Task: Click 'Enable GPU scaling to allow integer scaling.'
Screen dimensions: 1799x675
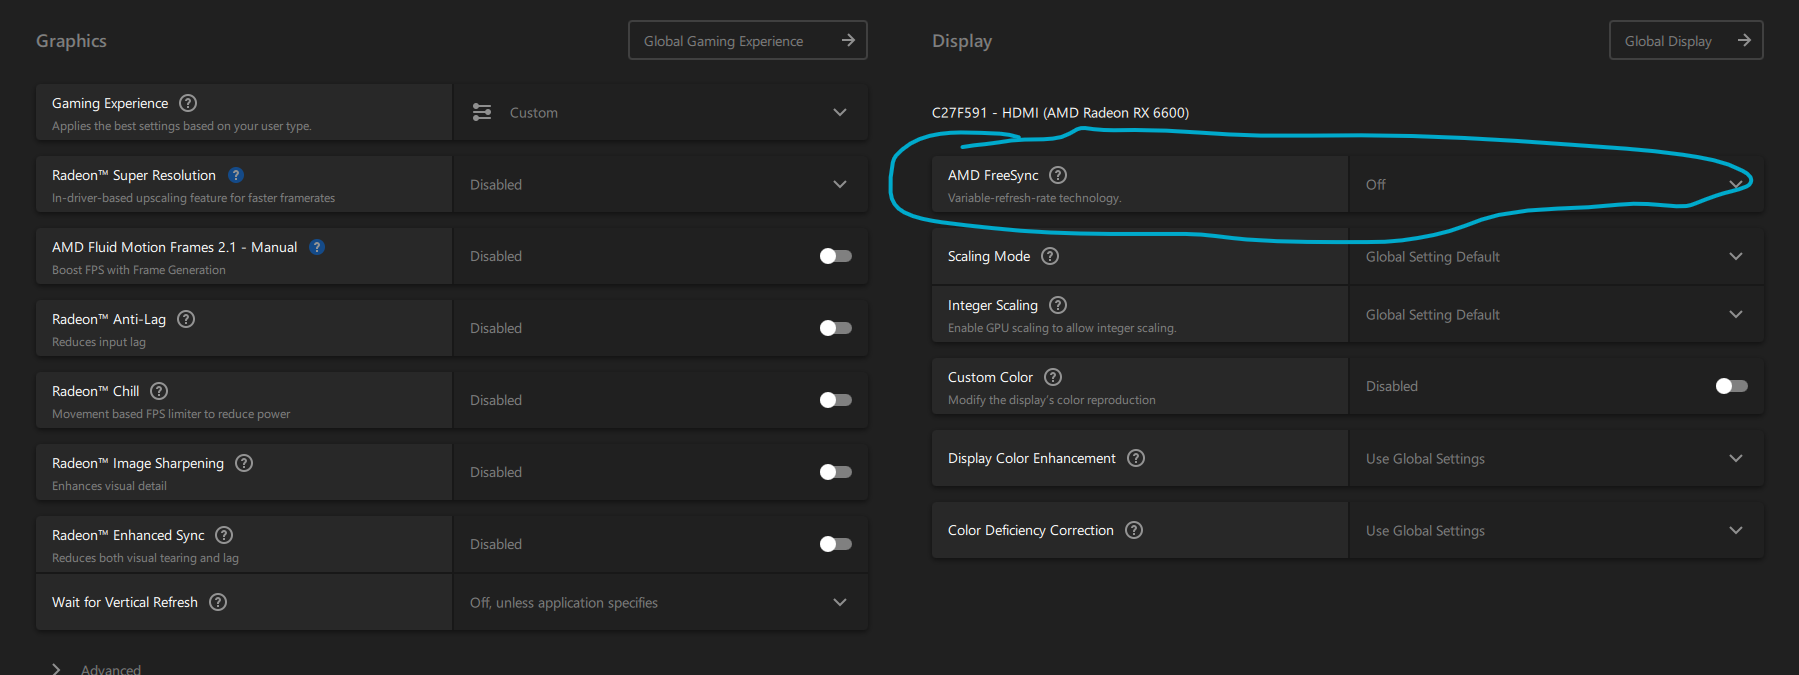Action: tap(1062, 328)
